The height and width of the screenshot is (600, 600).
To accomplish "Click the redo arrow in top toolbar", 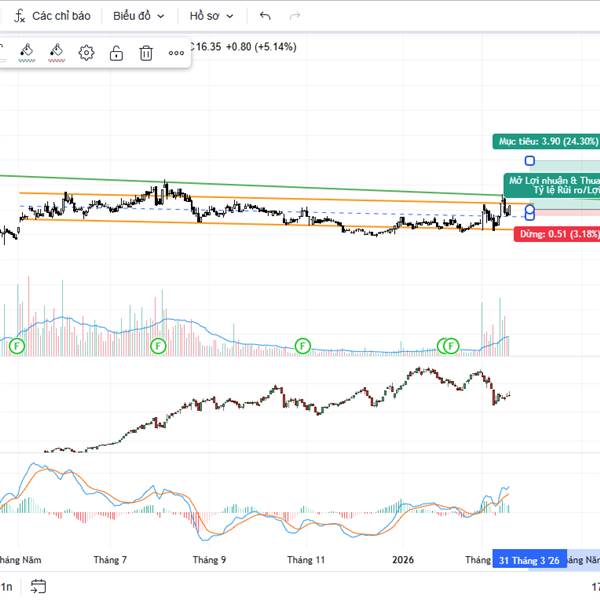I will 294,16.
